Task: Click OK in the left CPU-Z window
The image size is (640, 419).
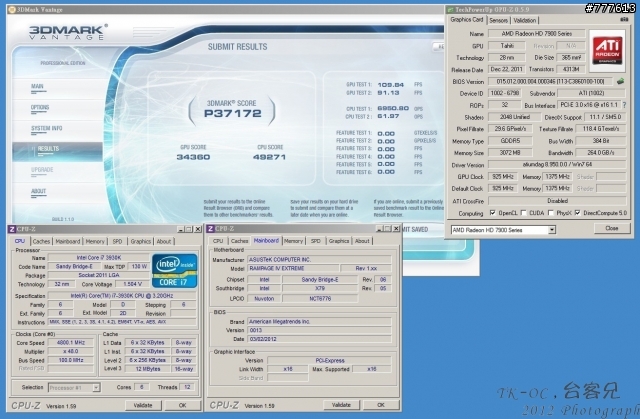Action: point(182,406)
